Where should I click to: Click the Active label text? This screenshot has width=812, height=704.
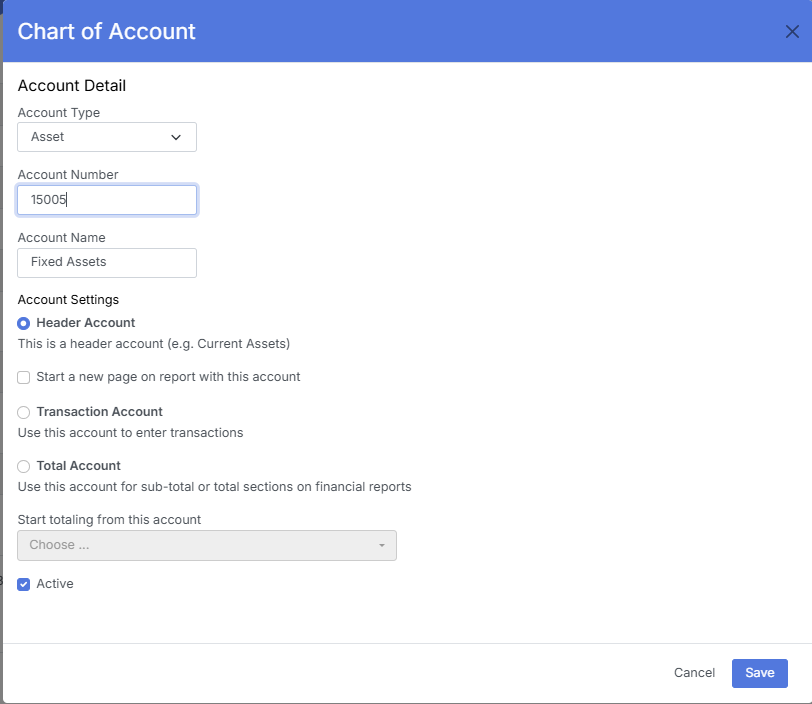[55, 584]
